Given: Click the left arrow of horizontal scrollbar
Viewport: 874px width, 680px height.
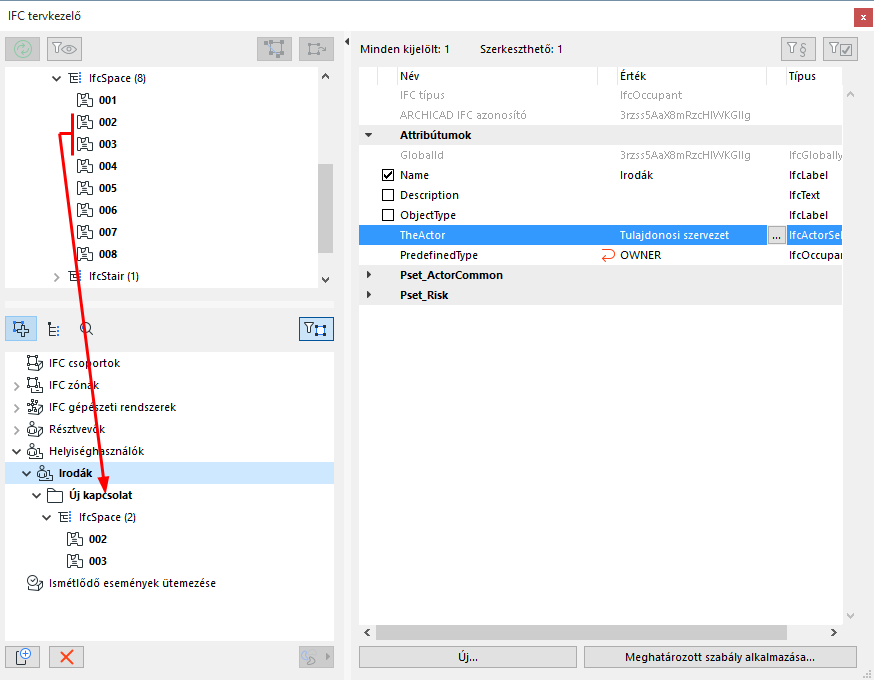Looking at the screenshot, I should click(x=367, y=632).
